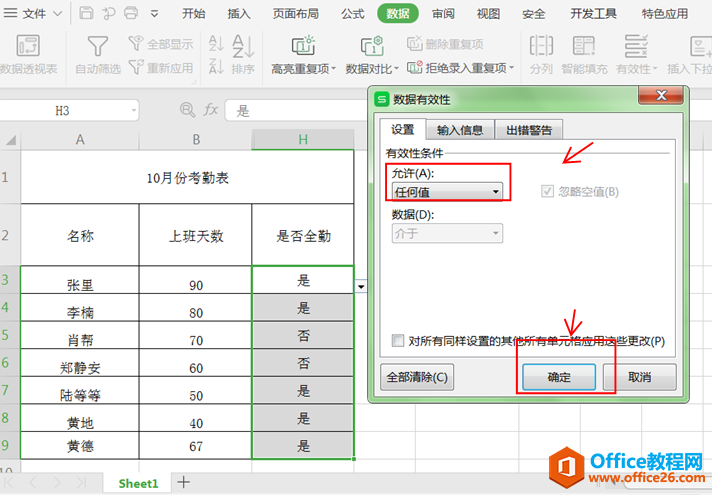The image size is (712, 495).
Task: Open the cell H3 dropdown arrow
Action: pos(361,287)
